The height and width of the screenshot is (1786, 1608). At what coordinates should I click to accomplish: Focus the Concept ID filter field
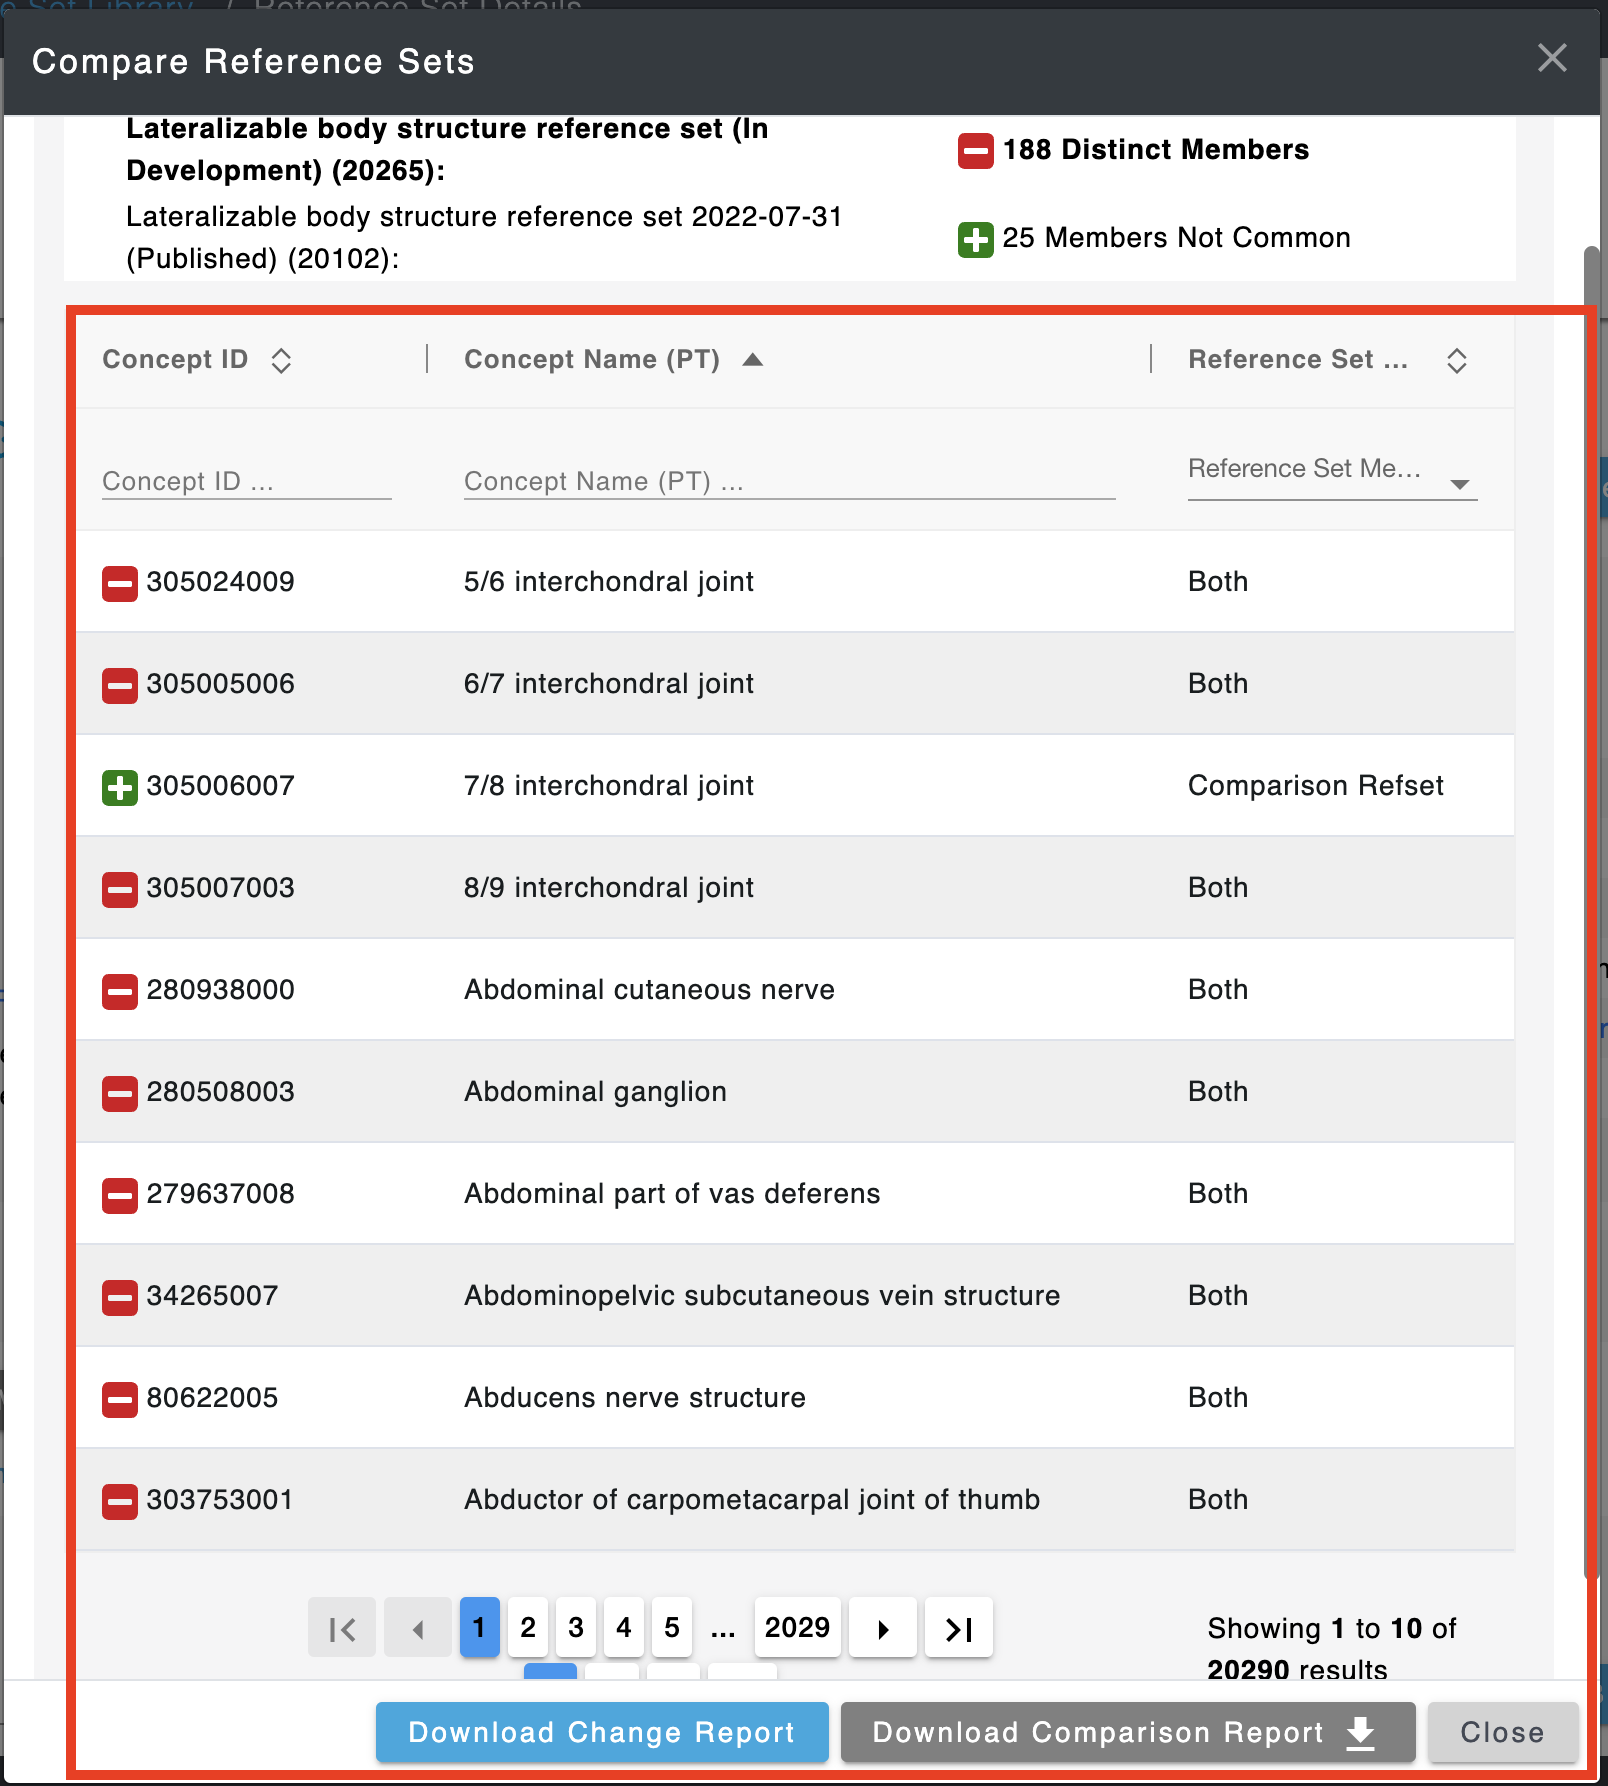pos(247,482)
